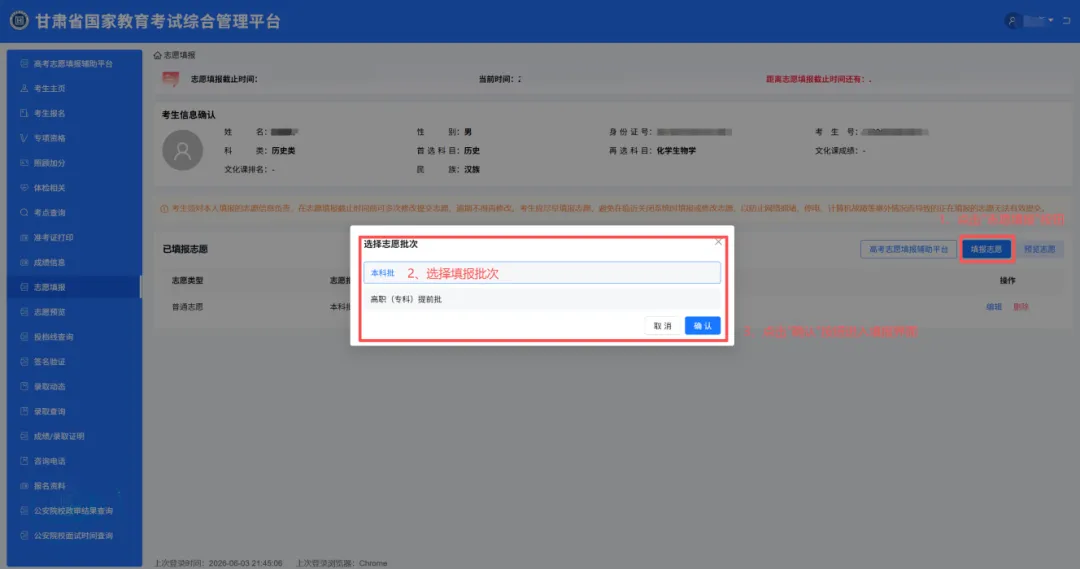Viewport: 1080px width, 569px height.
Task: Click the 删除 link in 普通志愿 row
Action: click(x=1021, y=307)
